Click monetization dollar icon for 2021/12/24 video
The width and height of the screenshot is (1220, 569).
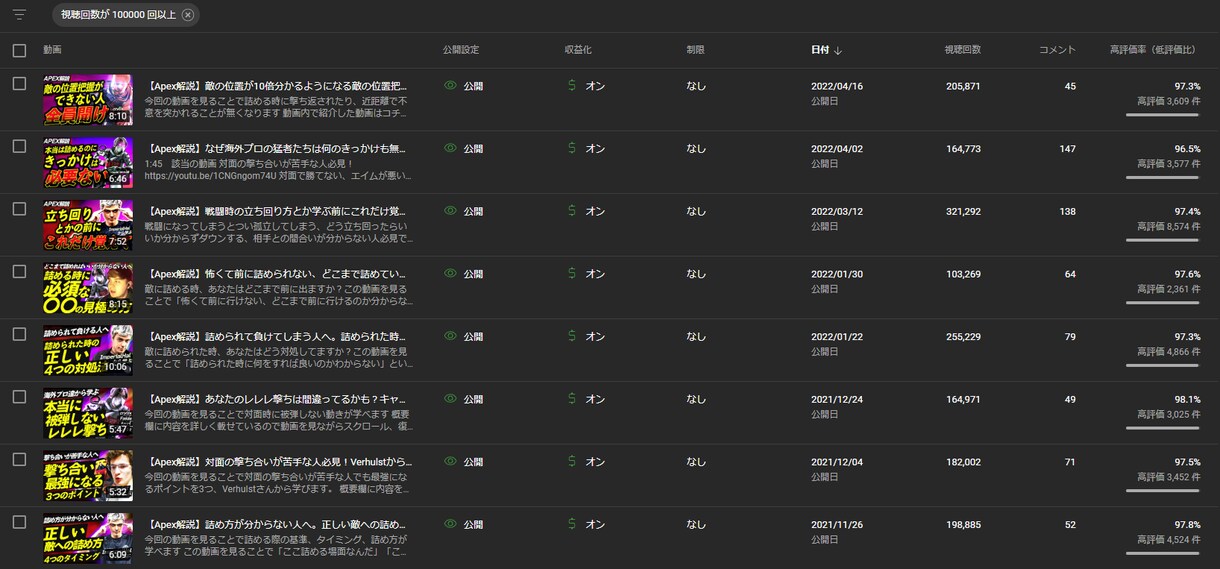tap(571, 399)
